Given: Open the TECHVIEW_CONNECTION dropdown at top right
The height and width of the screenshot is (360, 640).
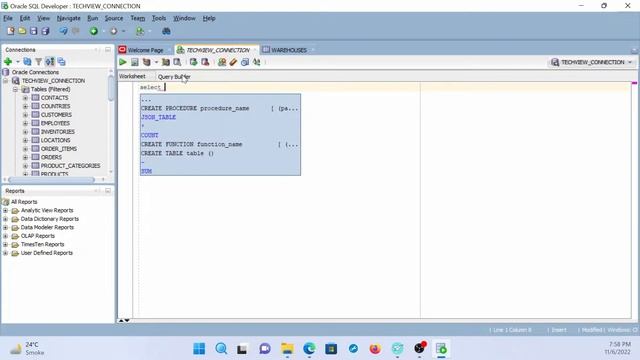Looking at the screenshot, I should pyautogui.click(x=592, y=62).
